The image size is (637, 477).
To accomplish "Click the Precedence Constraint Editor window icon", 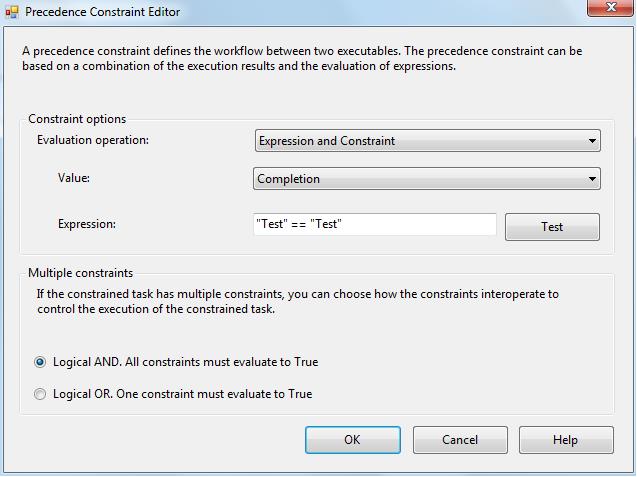I will pyautogui.click(x=12, y=12).
